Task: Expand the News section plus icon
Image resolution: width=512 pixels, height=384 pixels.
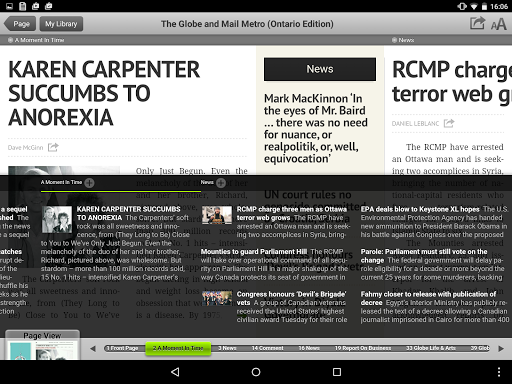Action: coord(221,183)
